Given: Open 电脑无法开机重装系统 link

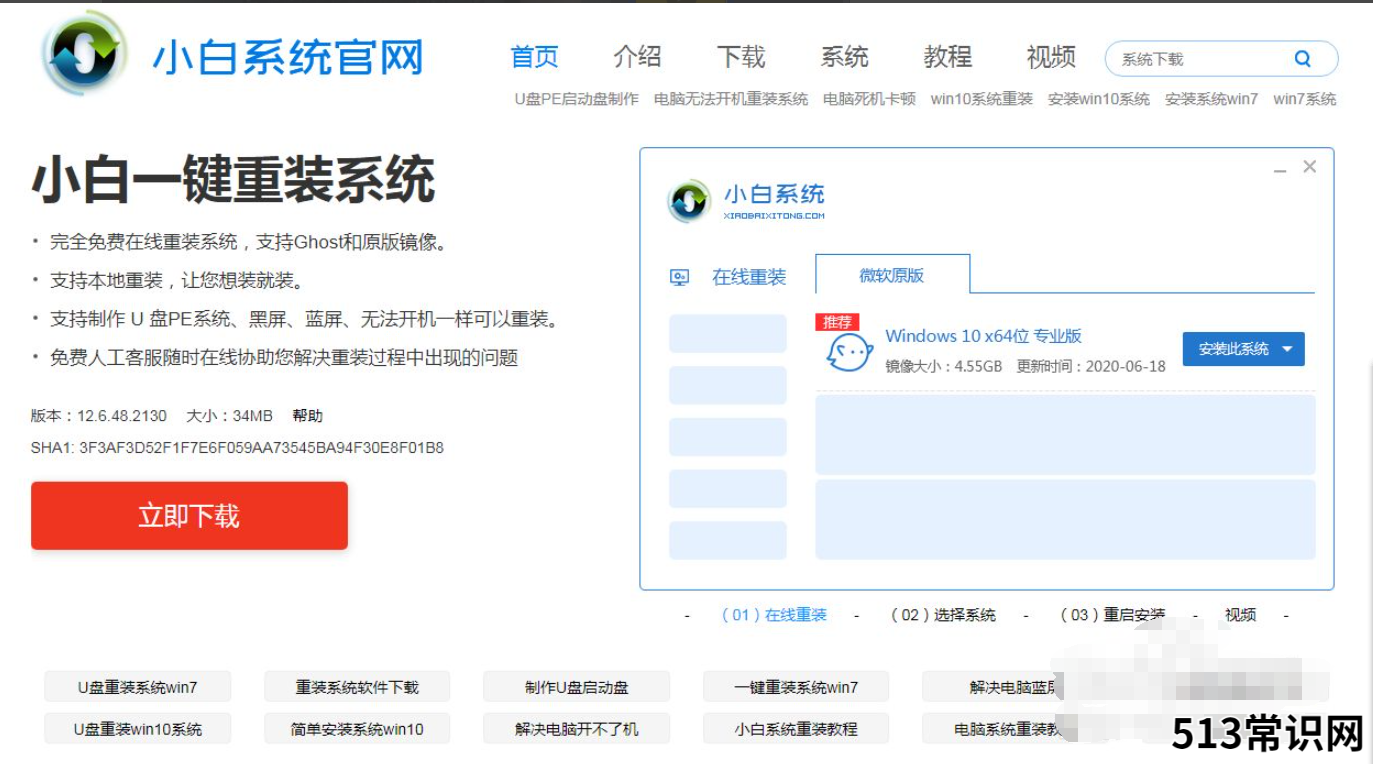Looking at the screenshot, I should [x=731, y=99].
